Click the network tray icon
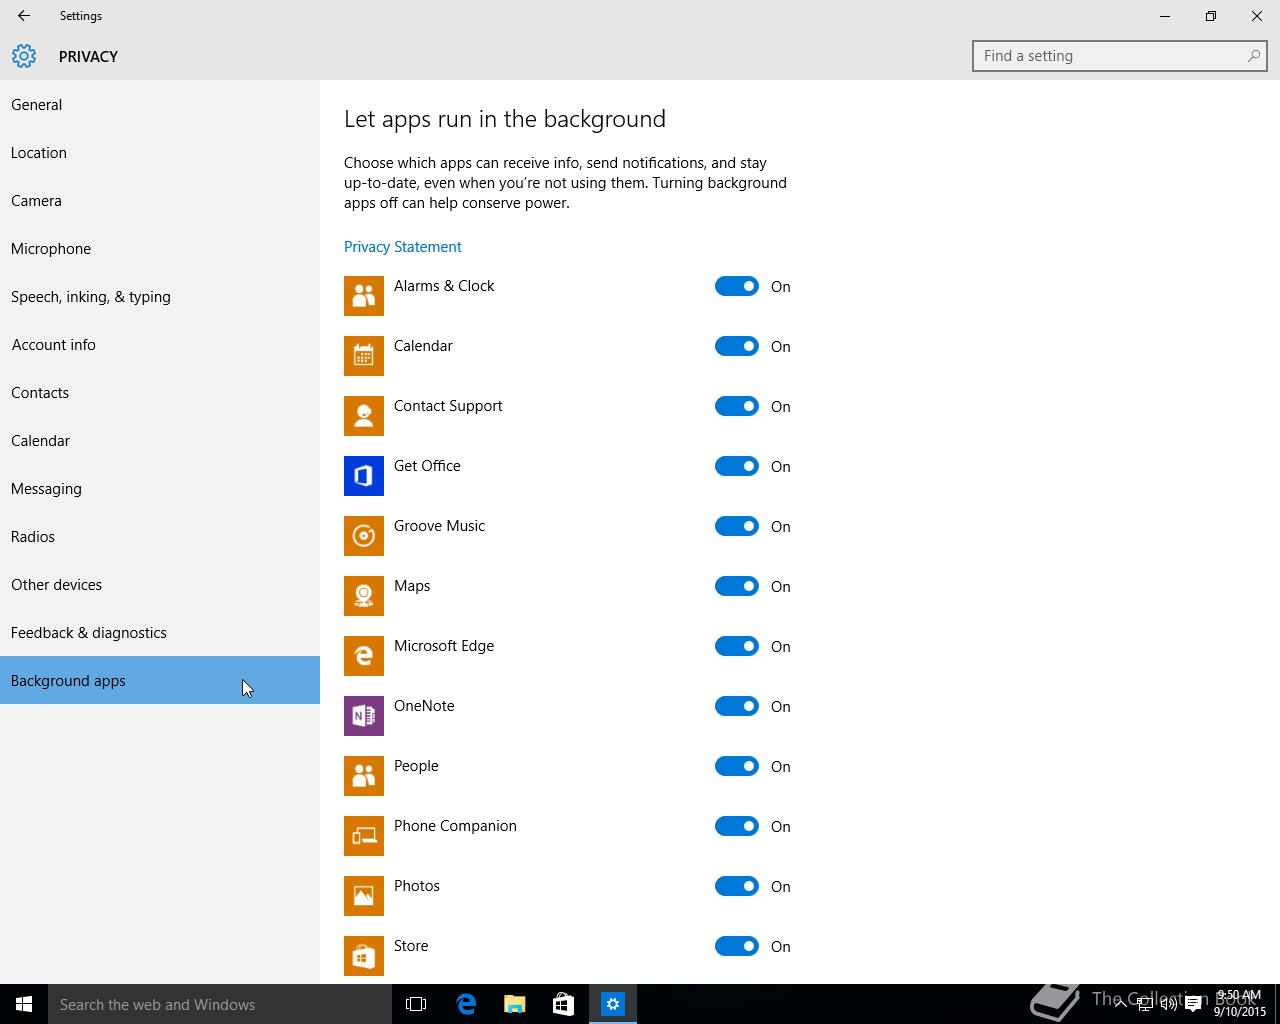 (x=1144, y=1004)
